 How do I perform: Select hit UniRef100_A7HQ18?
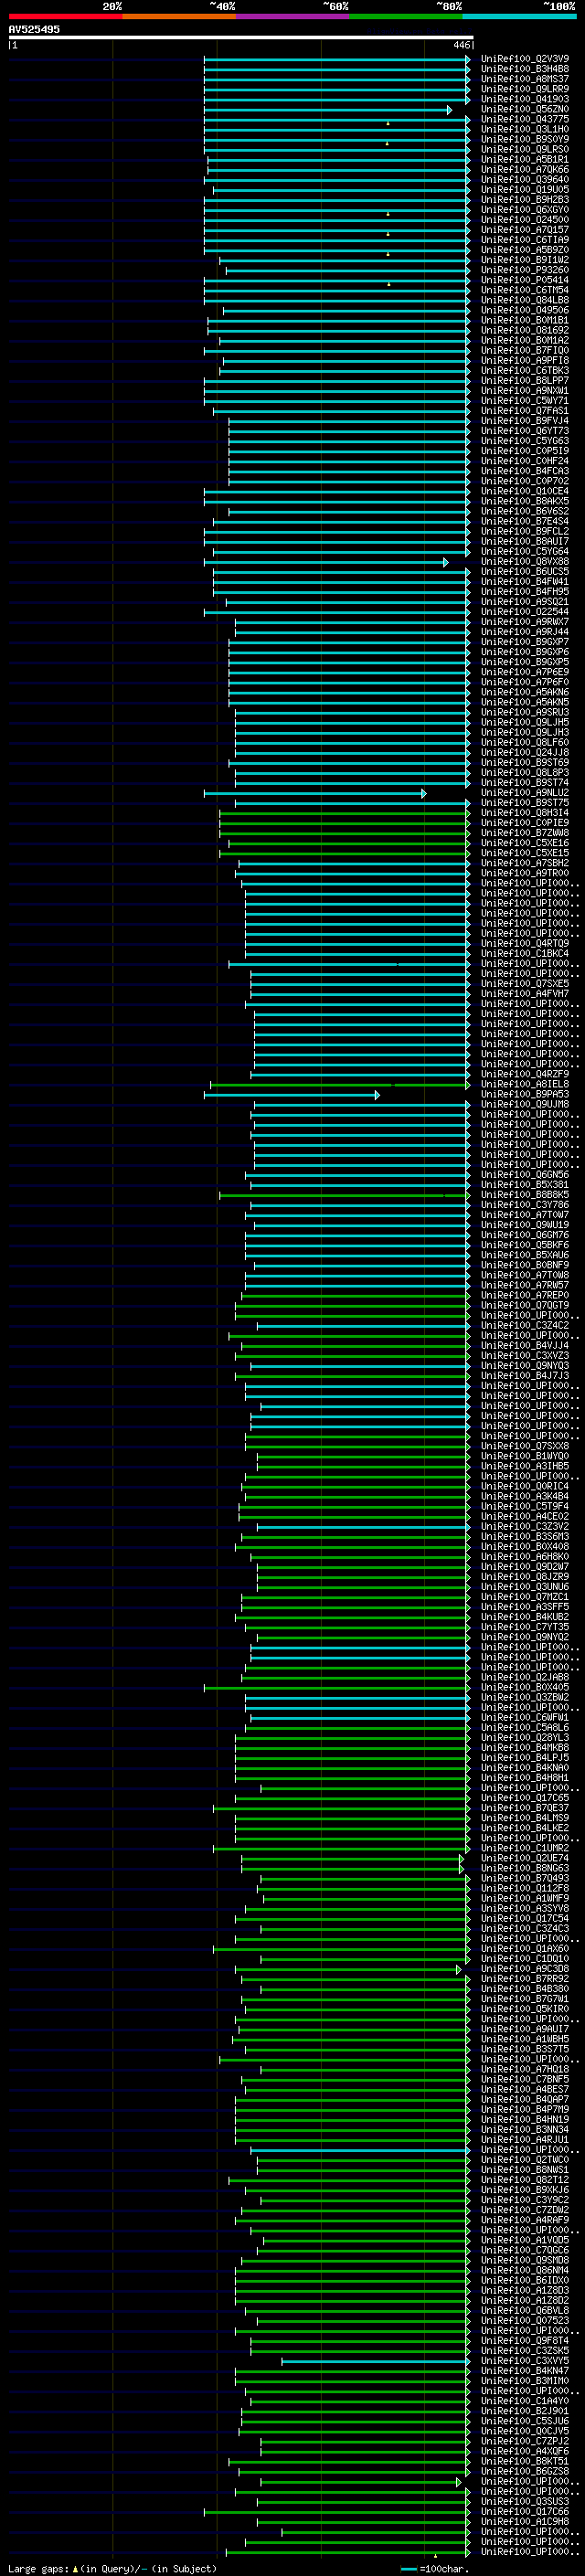(x=525, y=2070)
